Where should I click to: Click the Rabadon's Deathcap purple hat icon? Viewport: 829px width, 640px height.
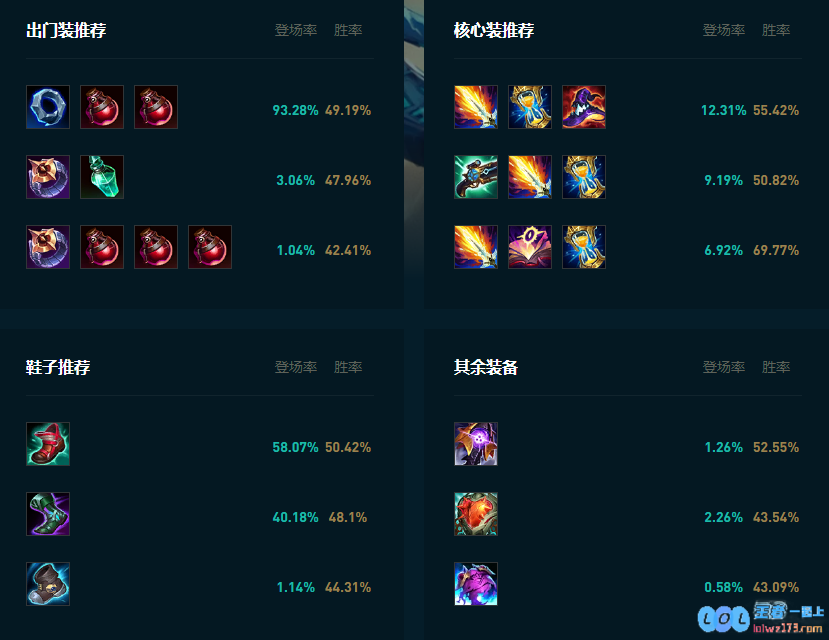tap(584, 107)
